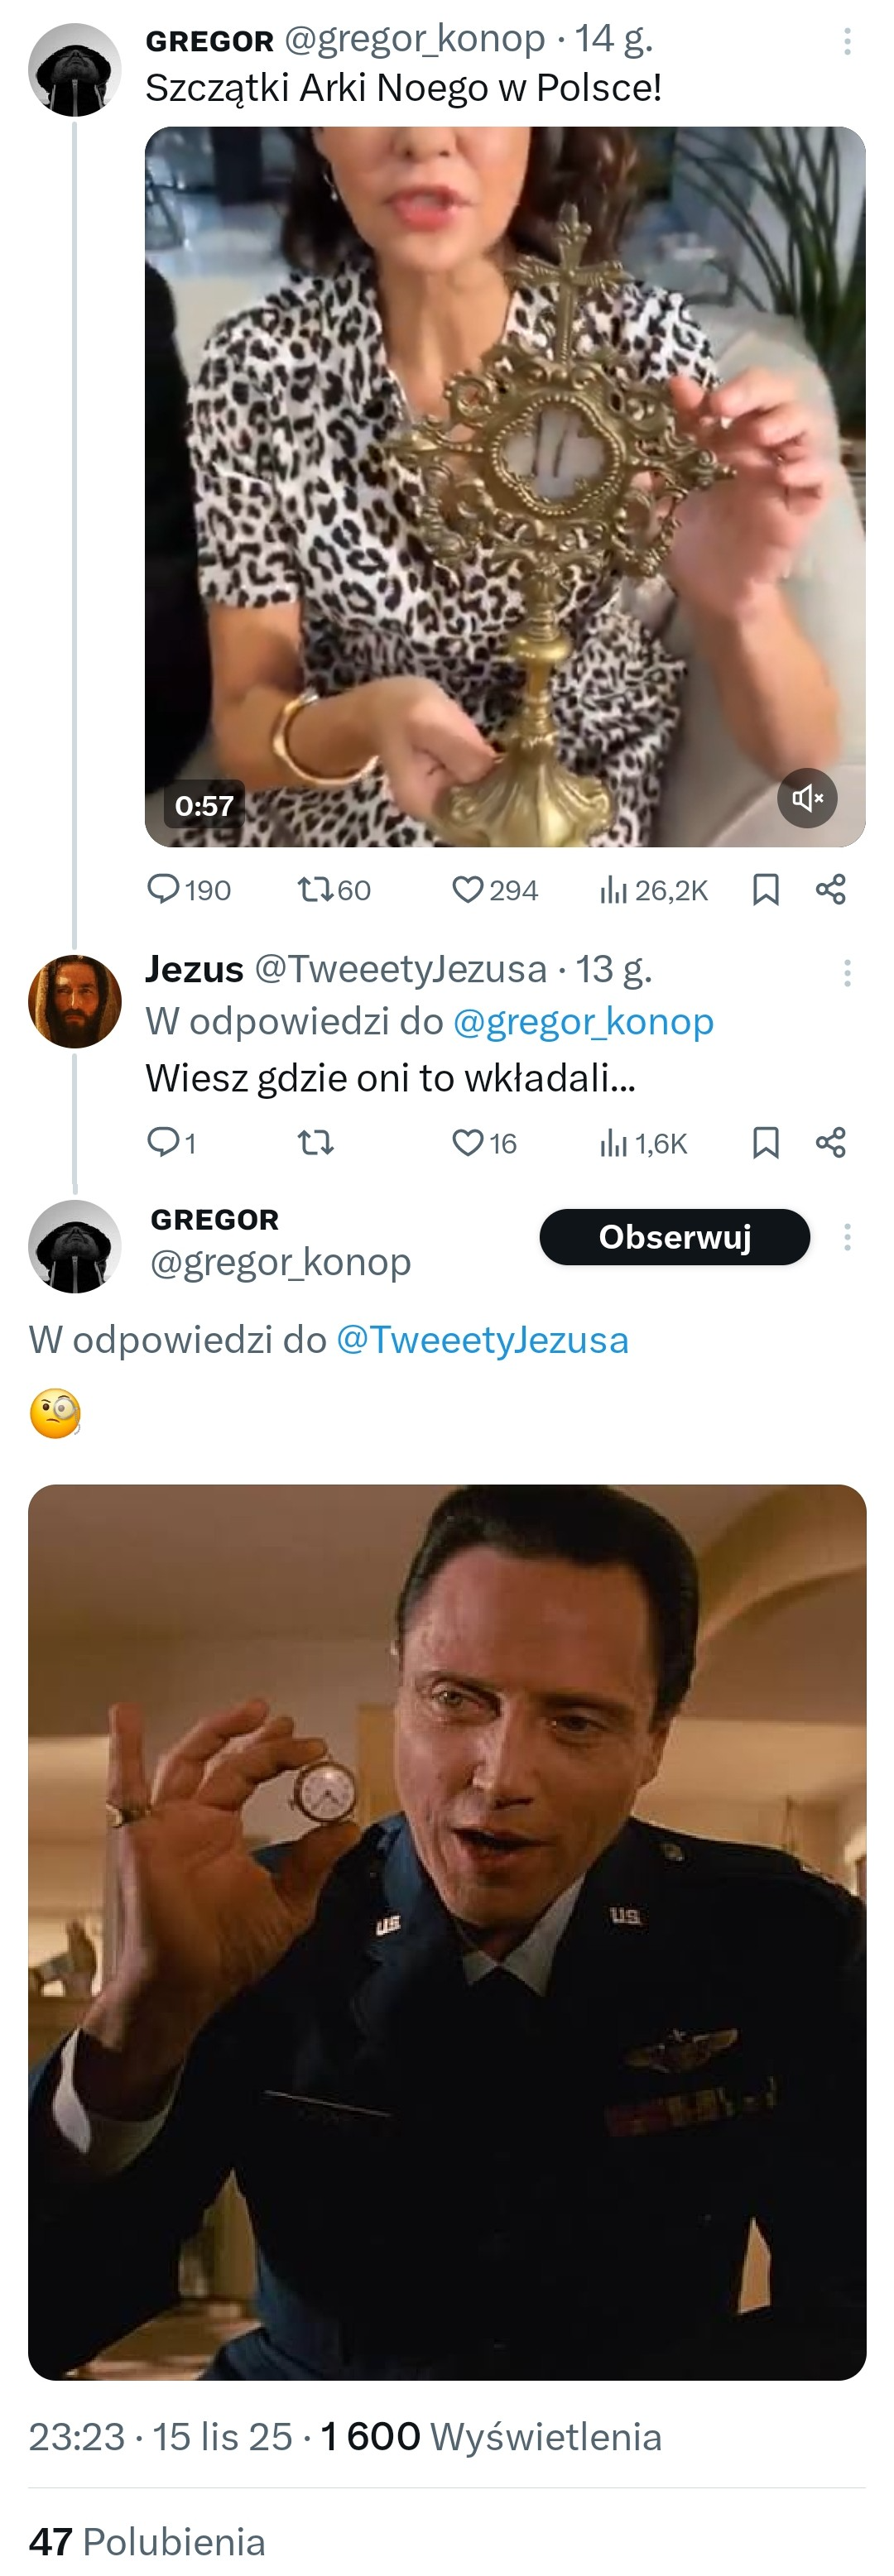Open Jezus profile avatar
The height and width of the screenshot is (2576, 894).
point(75,1001)
